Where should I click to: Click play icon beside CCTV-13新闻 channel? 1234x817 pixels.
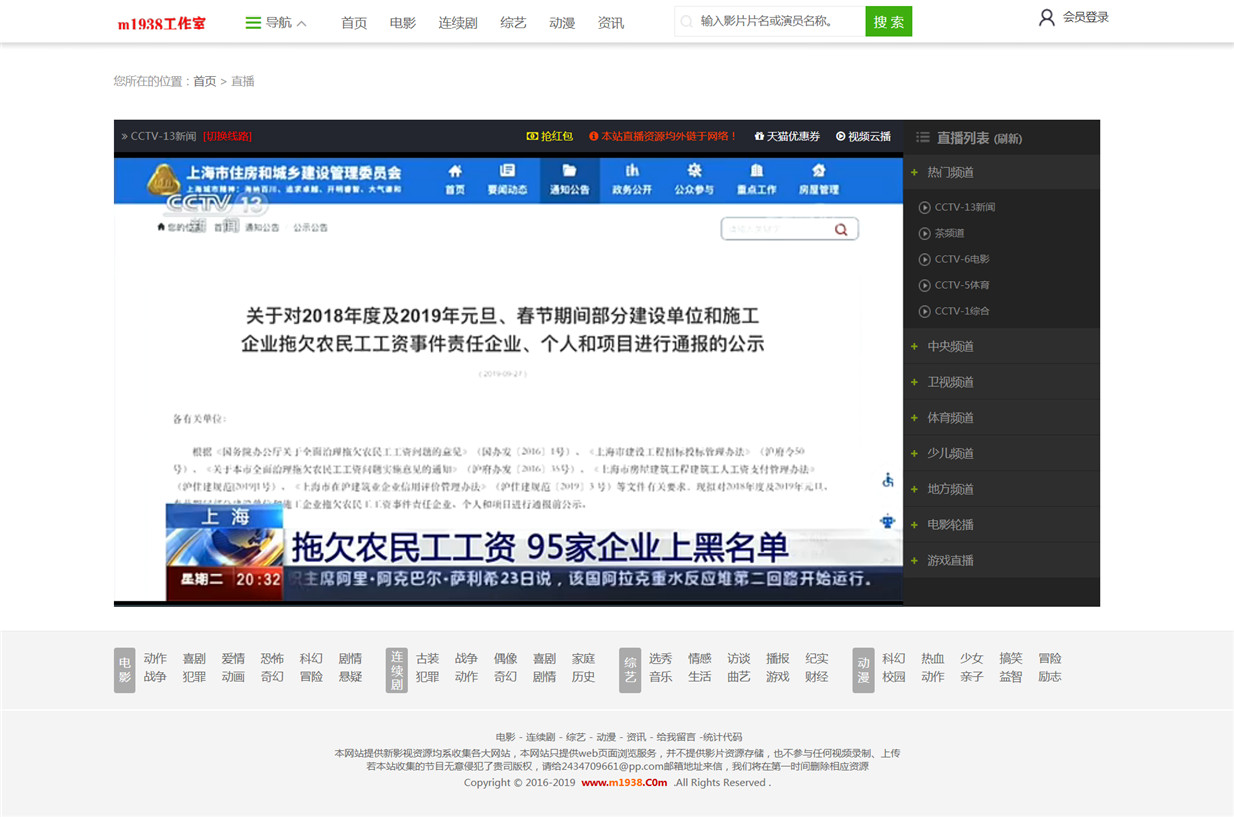click(x=924, y=207)
